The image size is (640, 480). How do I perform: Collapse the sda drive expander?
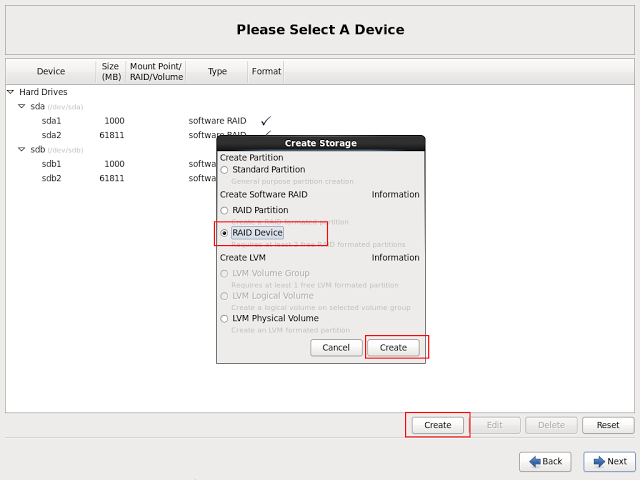point(22,106)
